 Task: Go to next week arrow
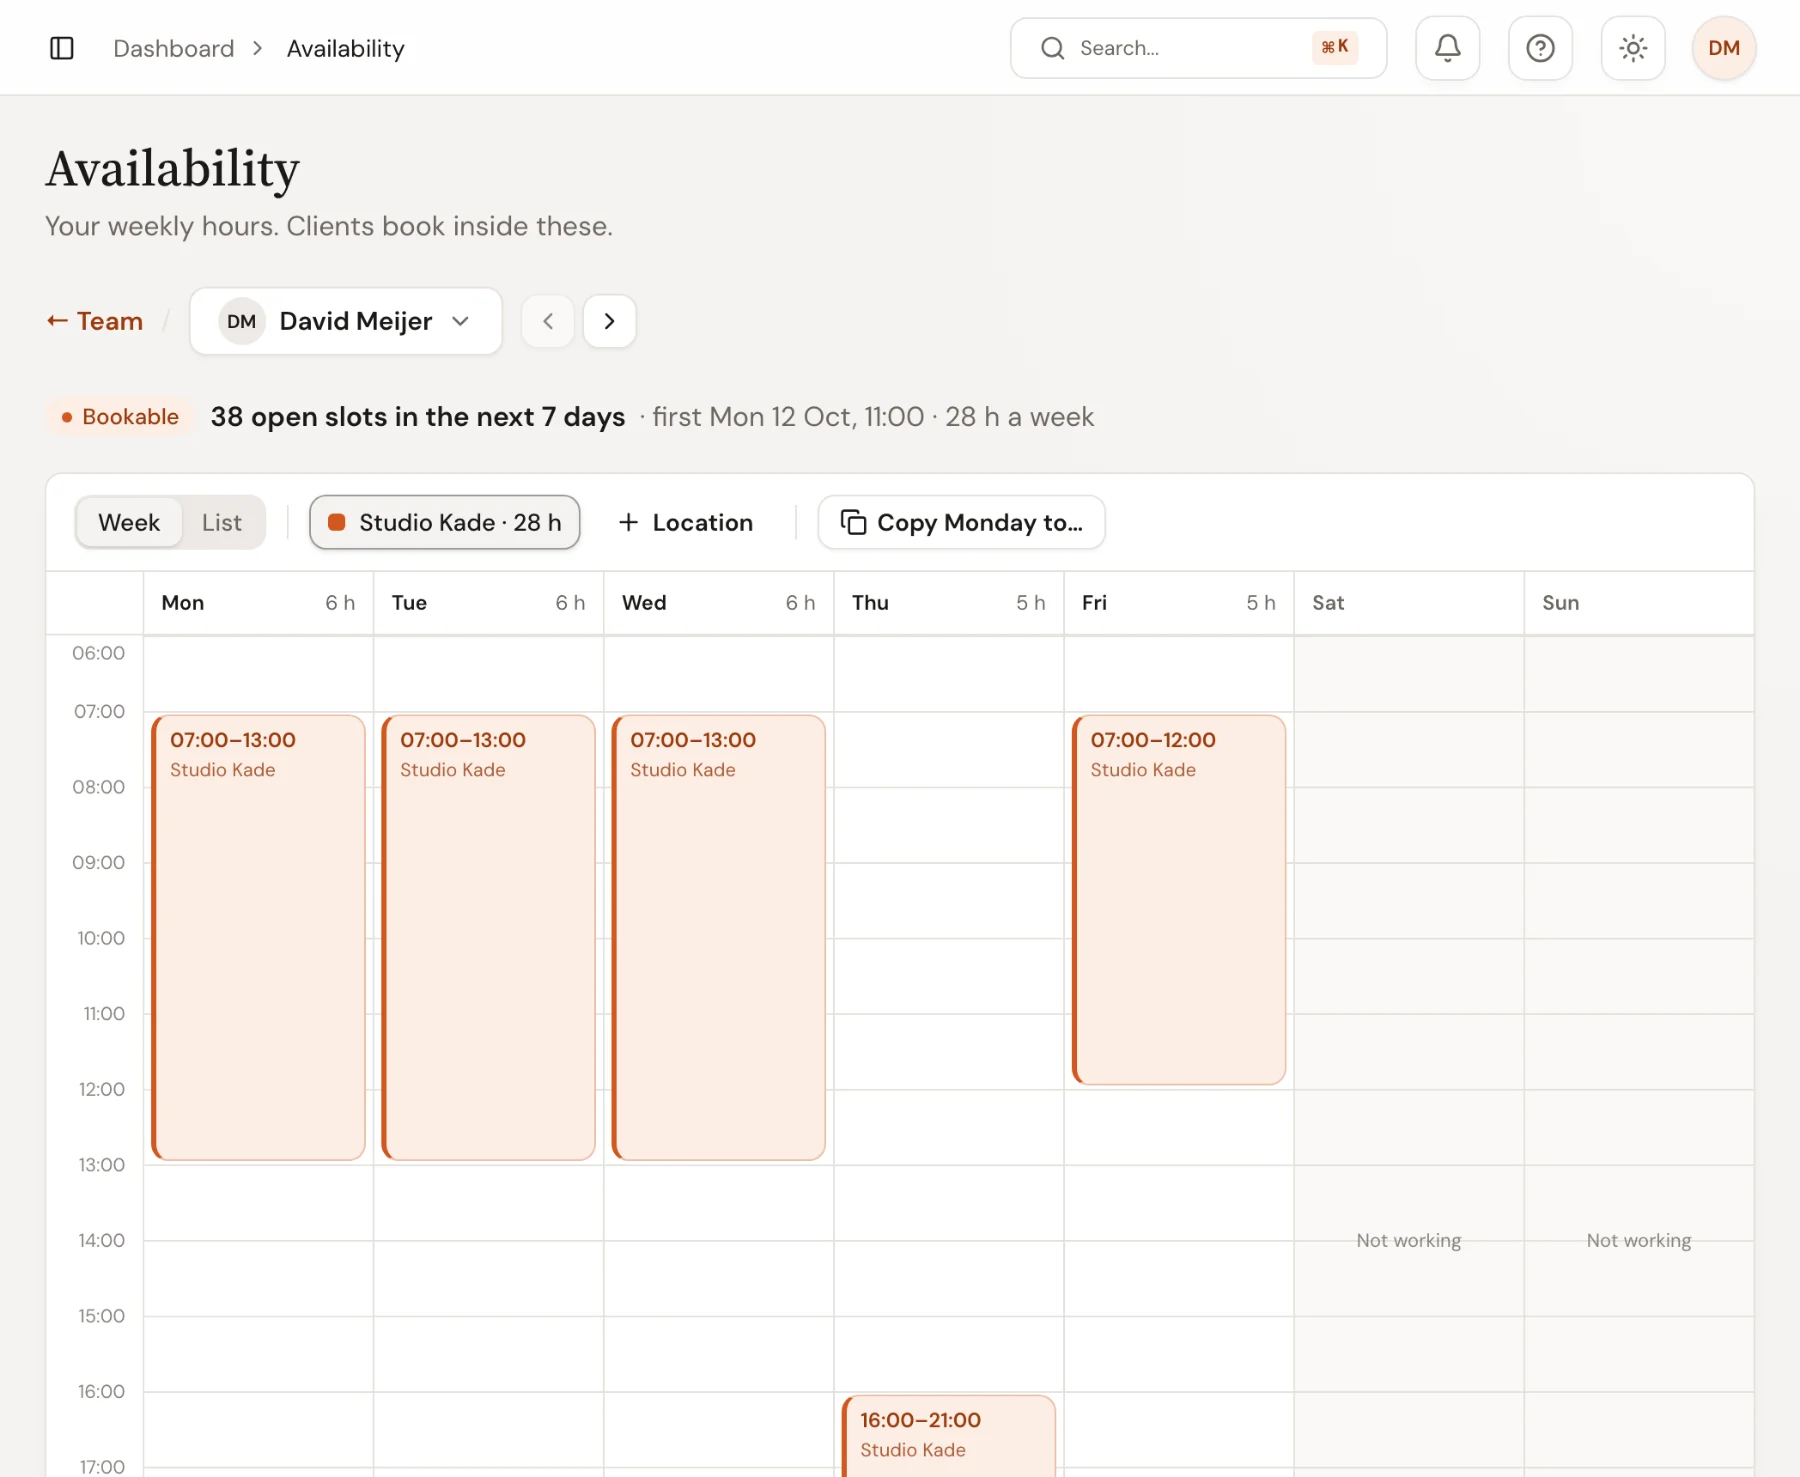coord(610,321)
